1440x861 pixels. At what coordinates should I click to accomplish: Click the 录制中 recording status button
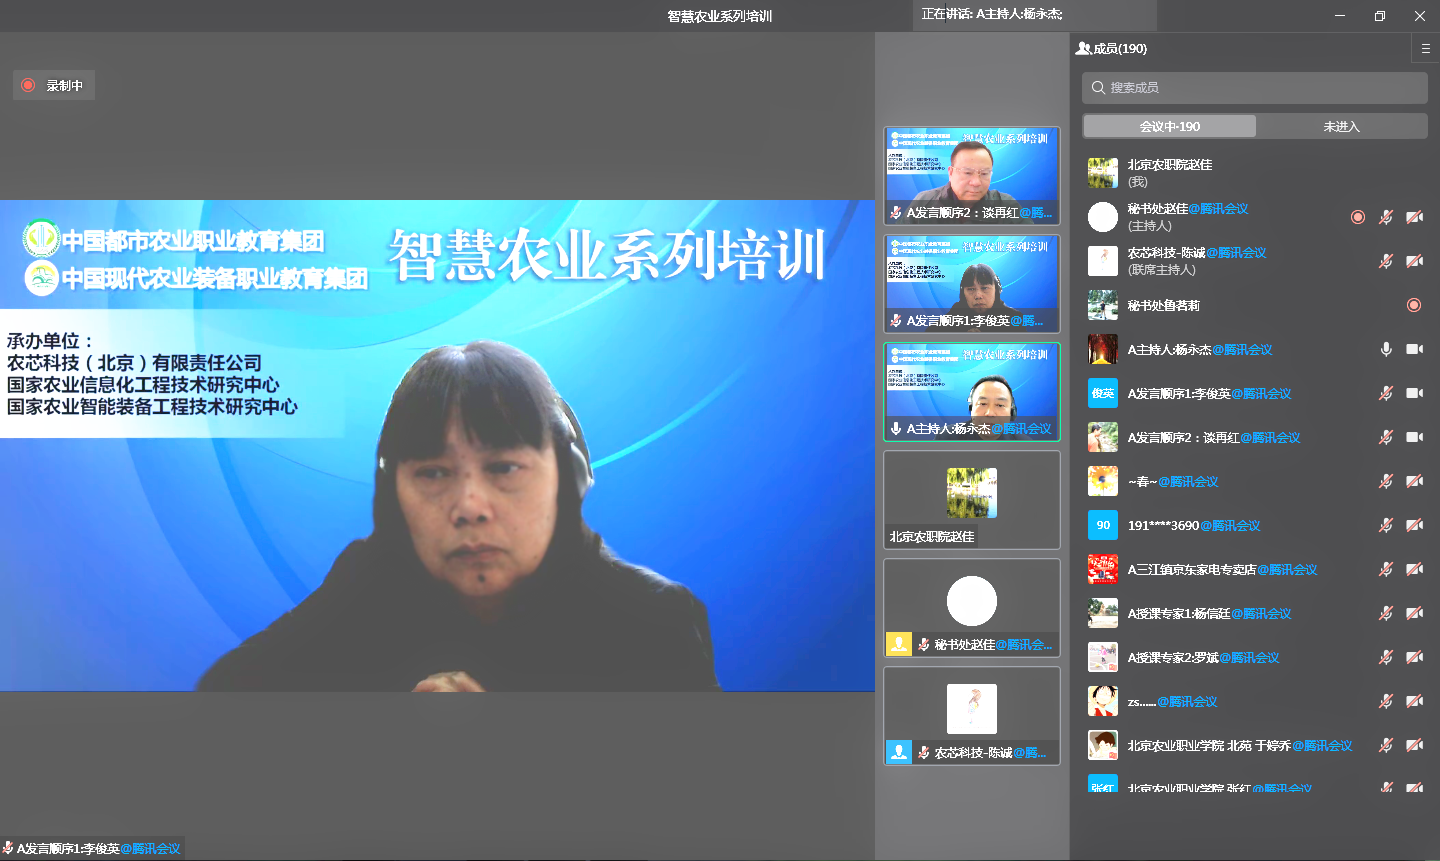pos(55,85)
